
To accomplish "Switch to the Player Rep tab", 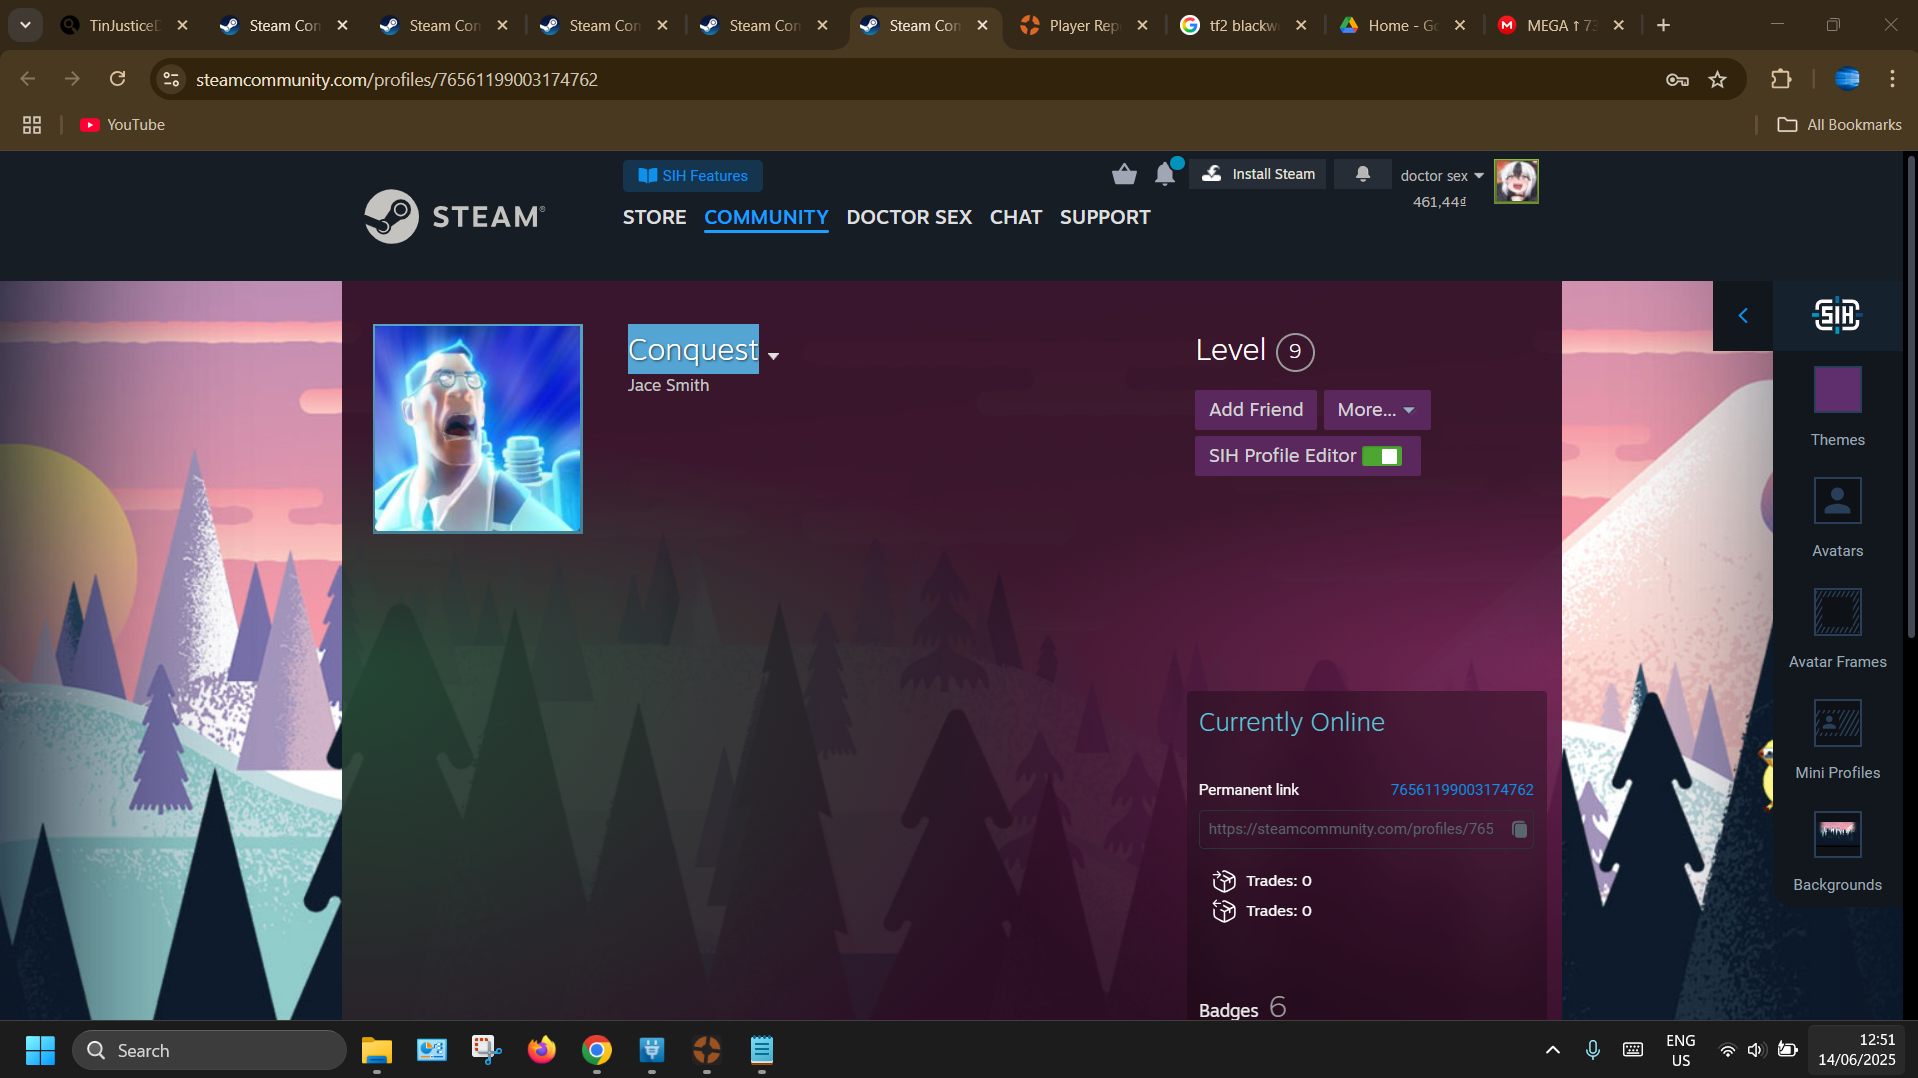I will [x=1084, y=25].
